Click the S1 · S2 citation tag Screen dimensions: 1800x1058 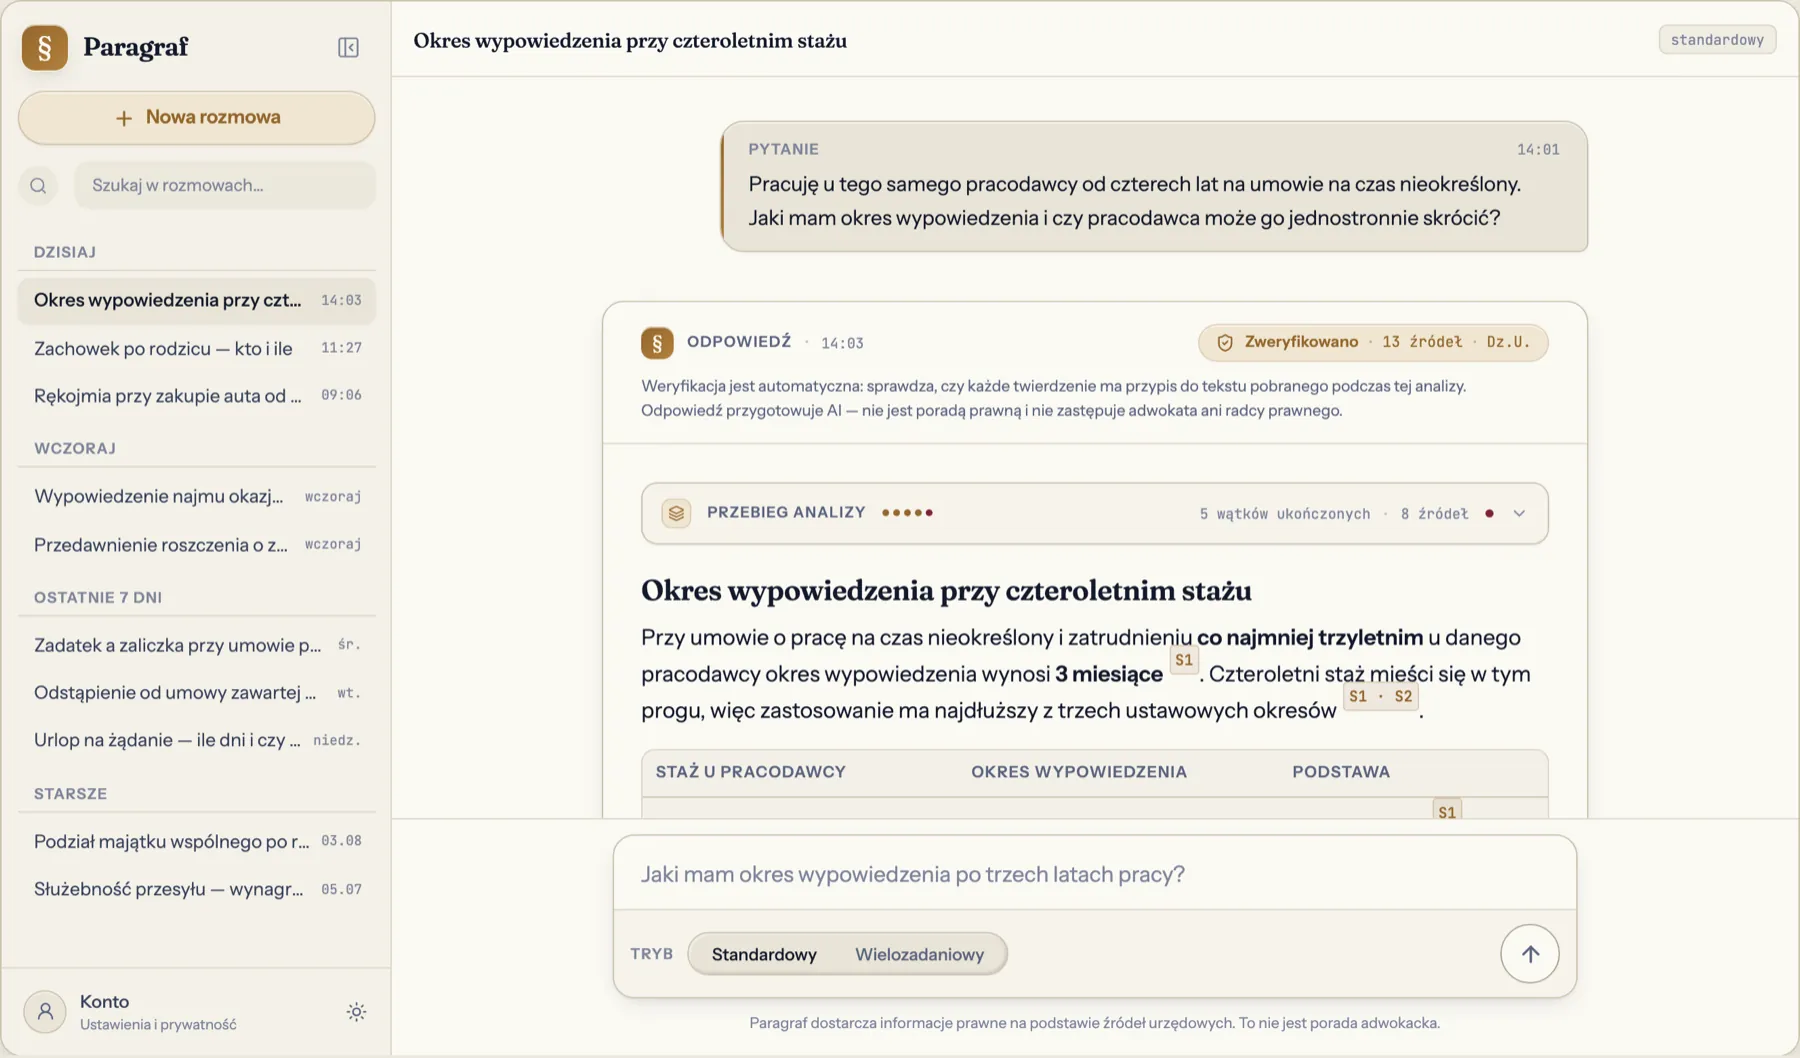coord(1380,697)
